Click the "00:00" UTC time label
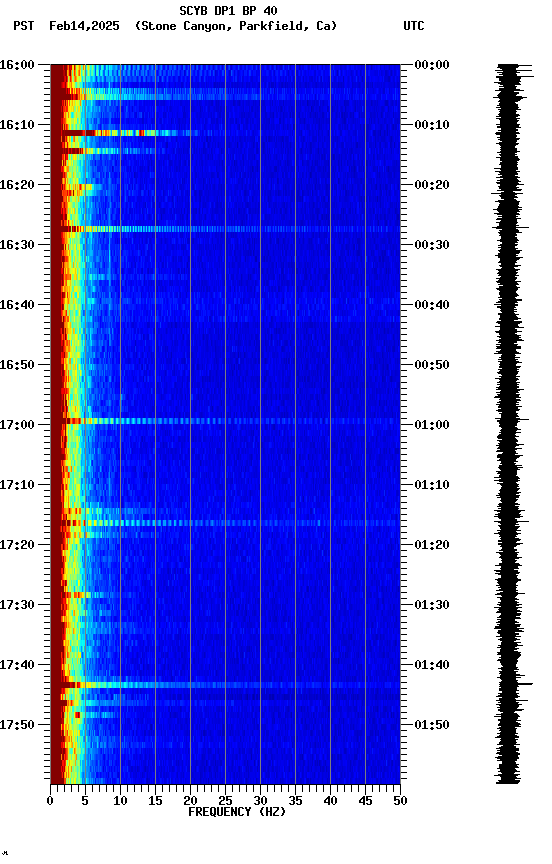 pyautogui.click(x=432, y=65)
